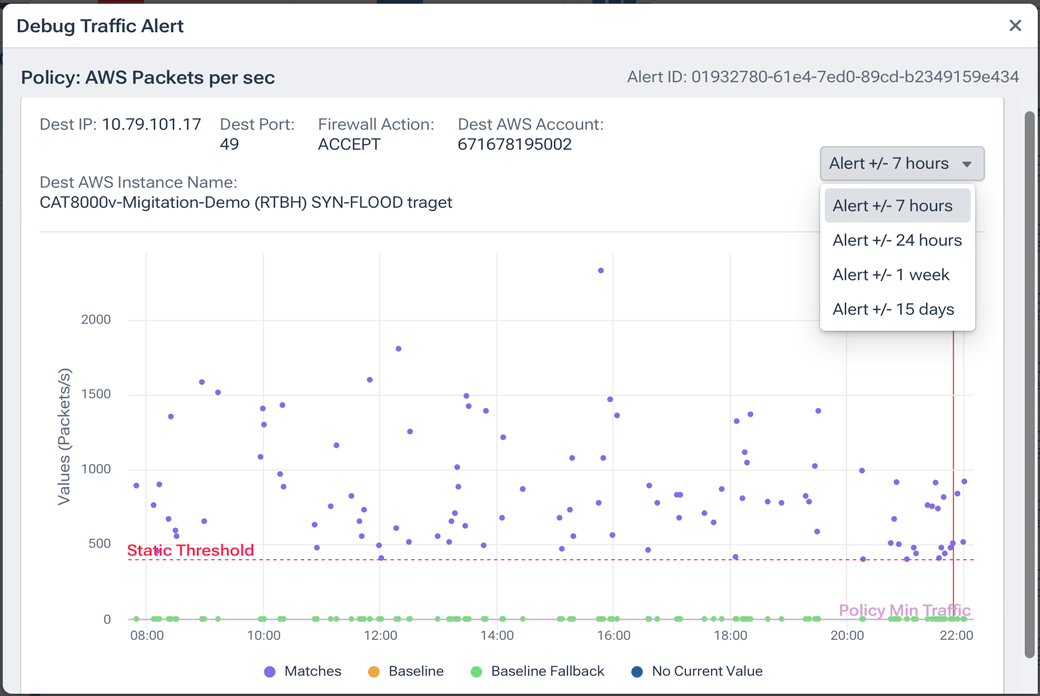Select "Alert +/- 24 hours" from the dropdown
This screenshot has width=1040, height=696.
click(897, 240)
